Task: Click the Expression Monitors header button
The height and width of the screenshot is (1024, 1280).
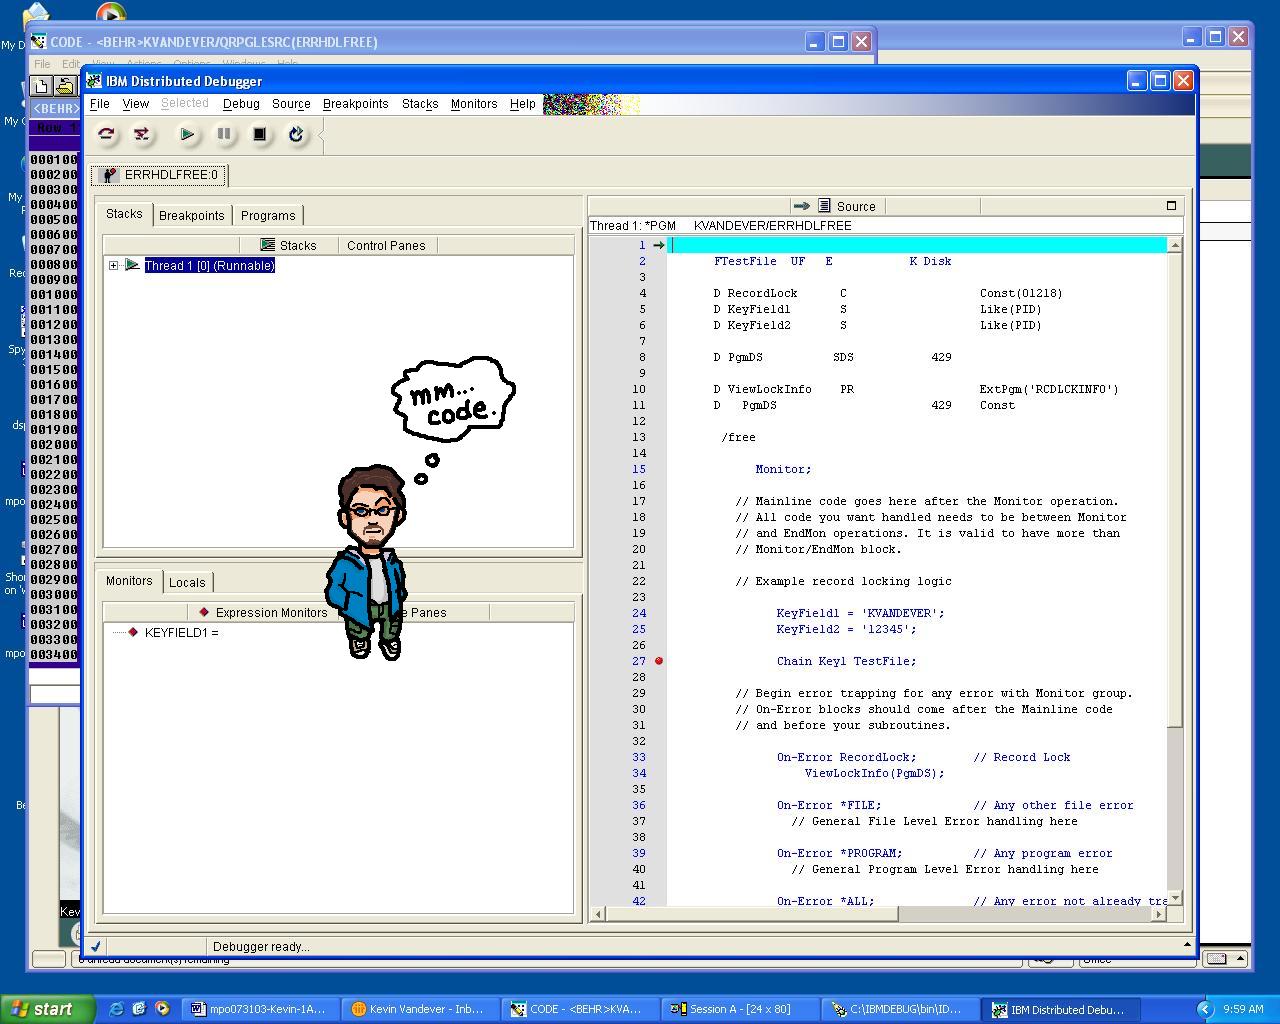Action: coord(262,612)
